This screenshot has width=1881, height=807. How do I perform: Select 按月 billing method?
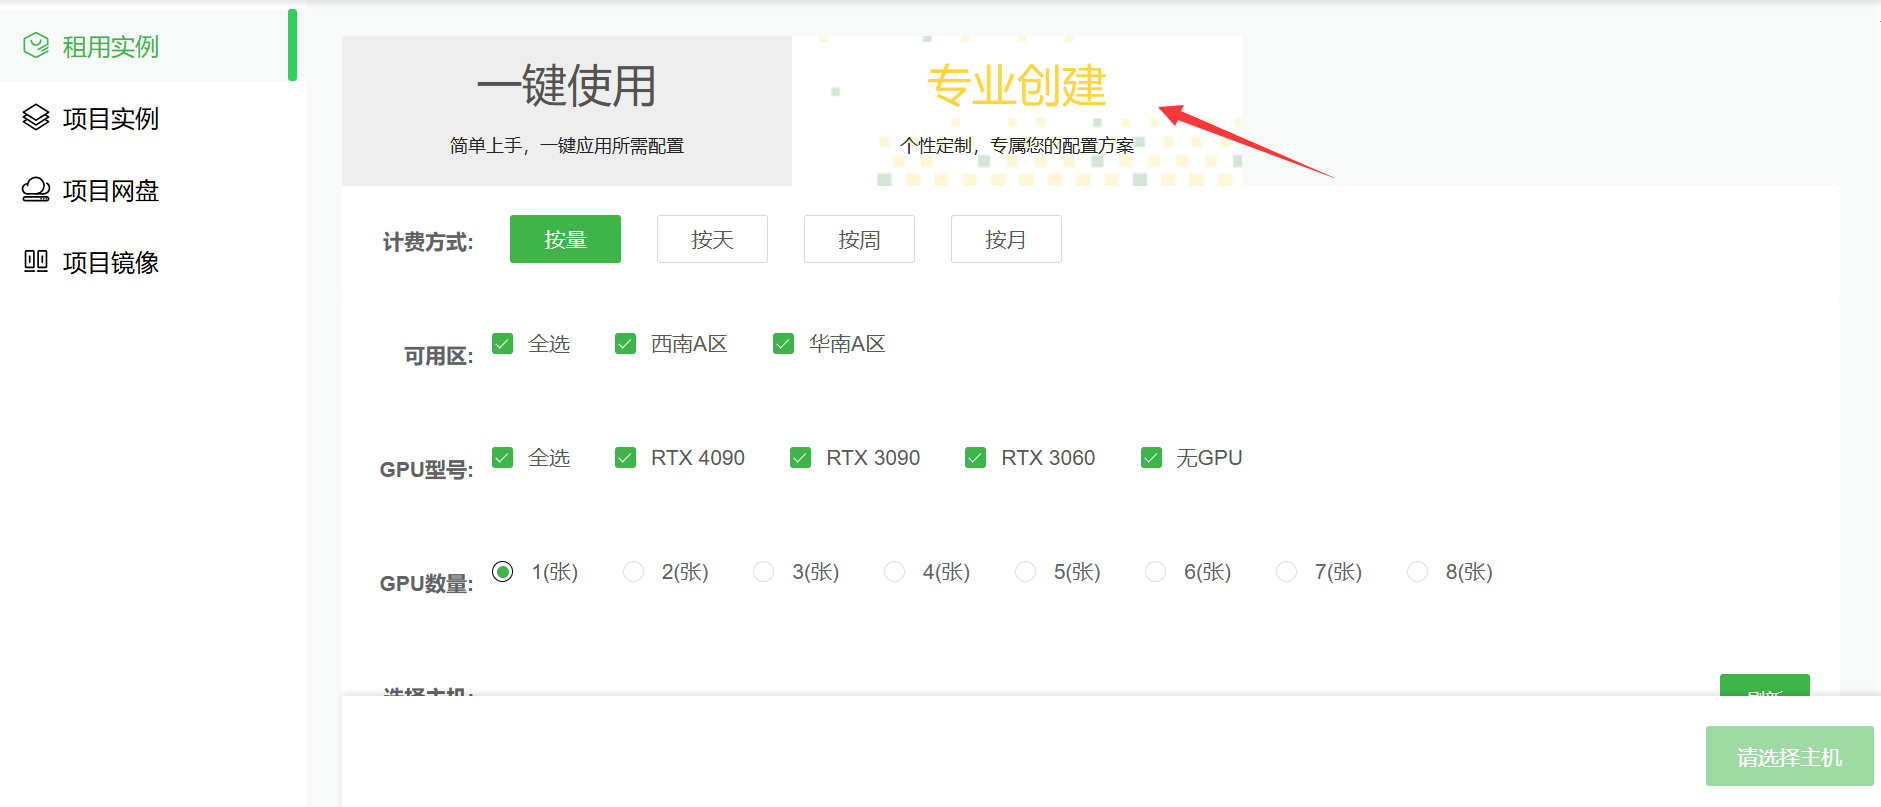click(1006, 239)
